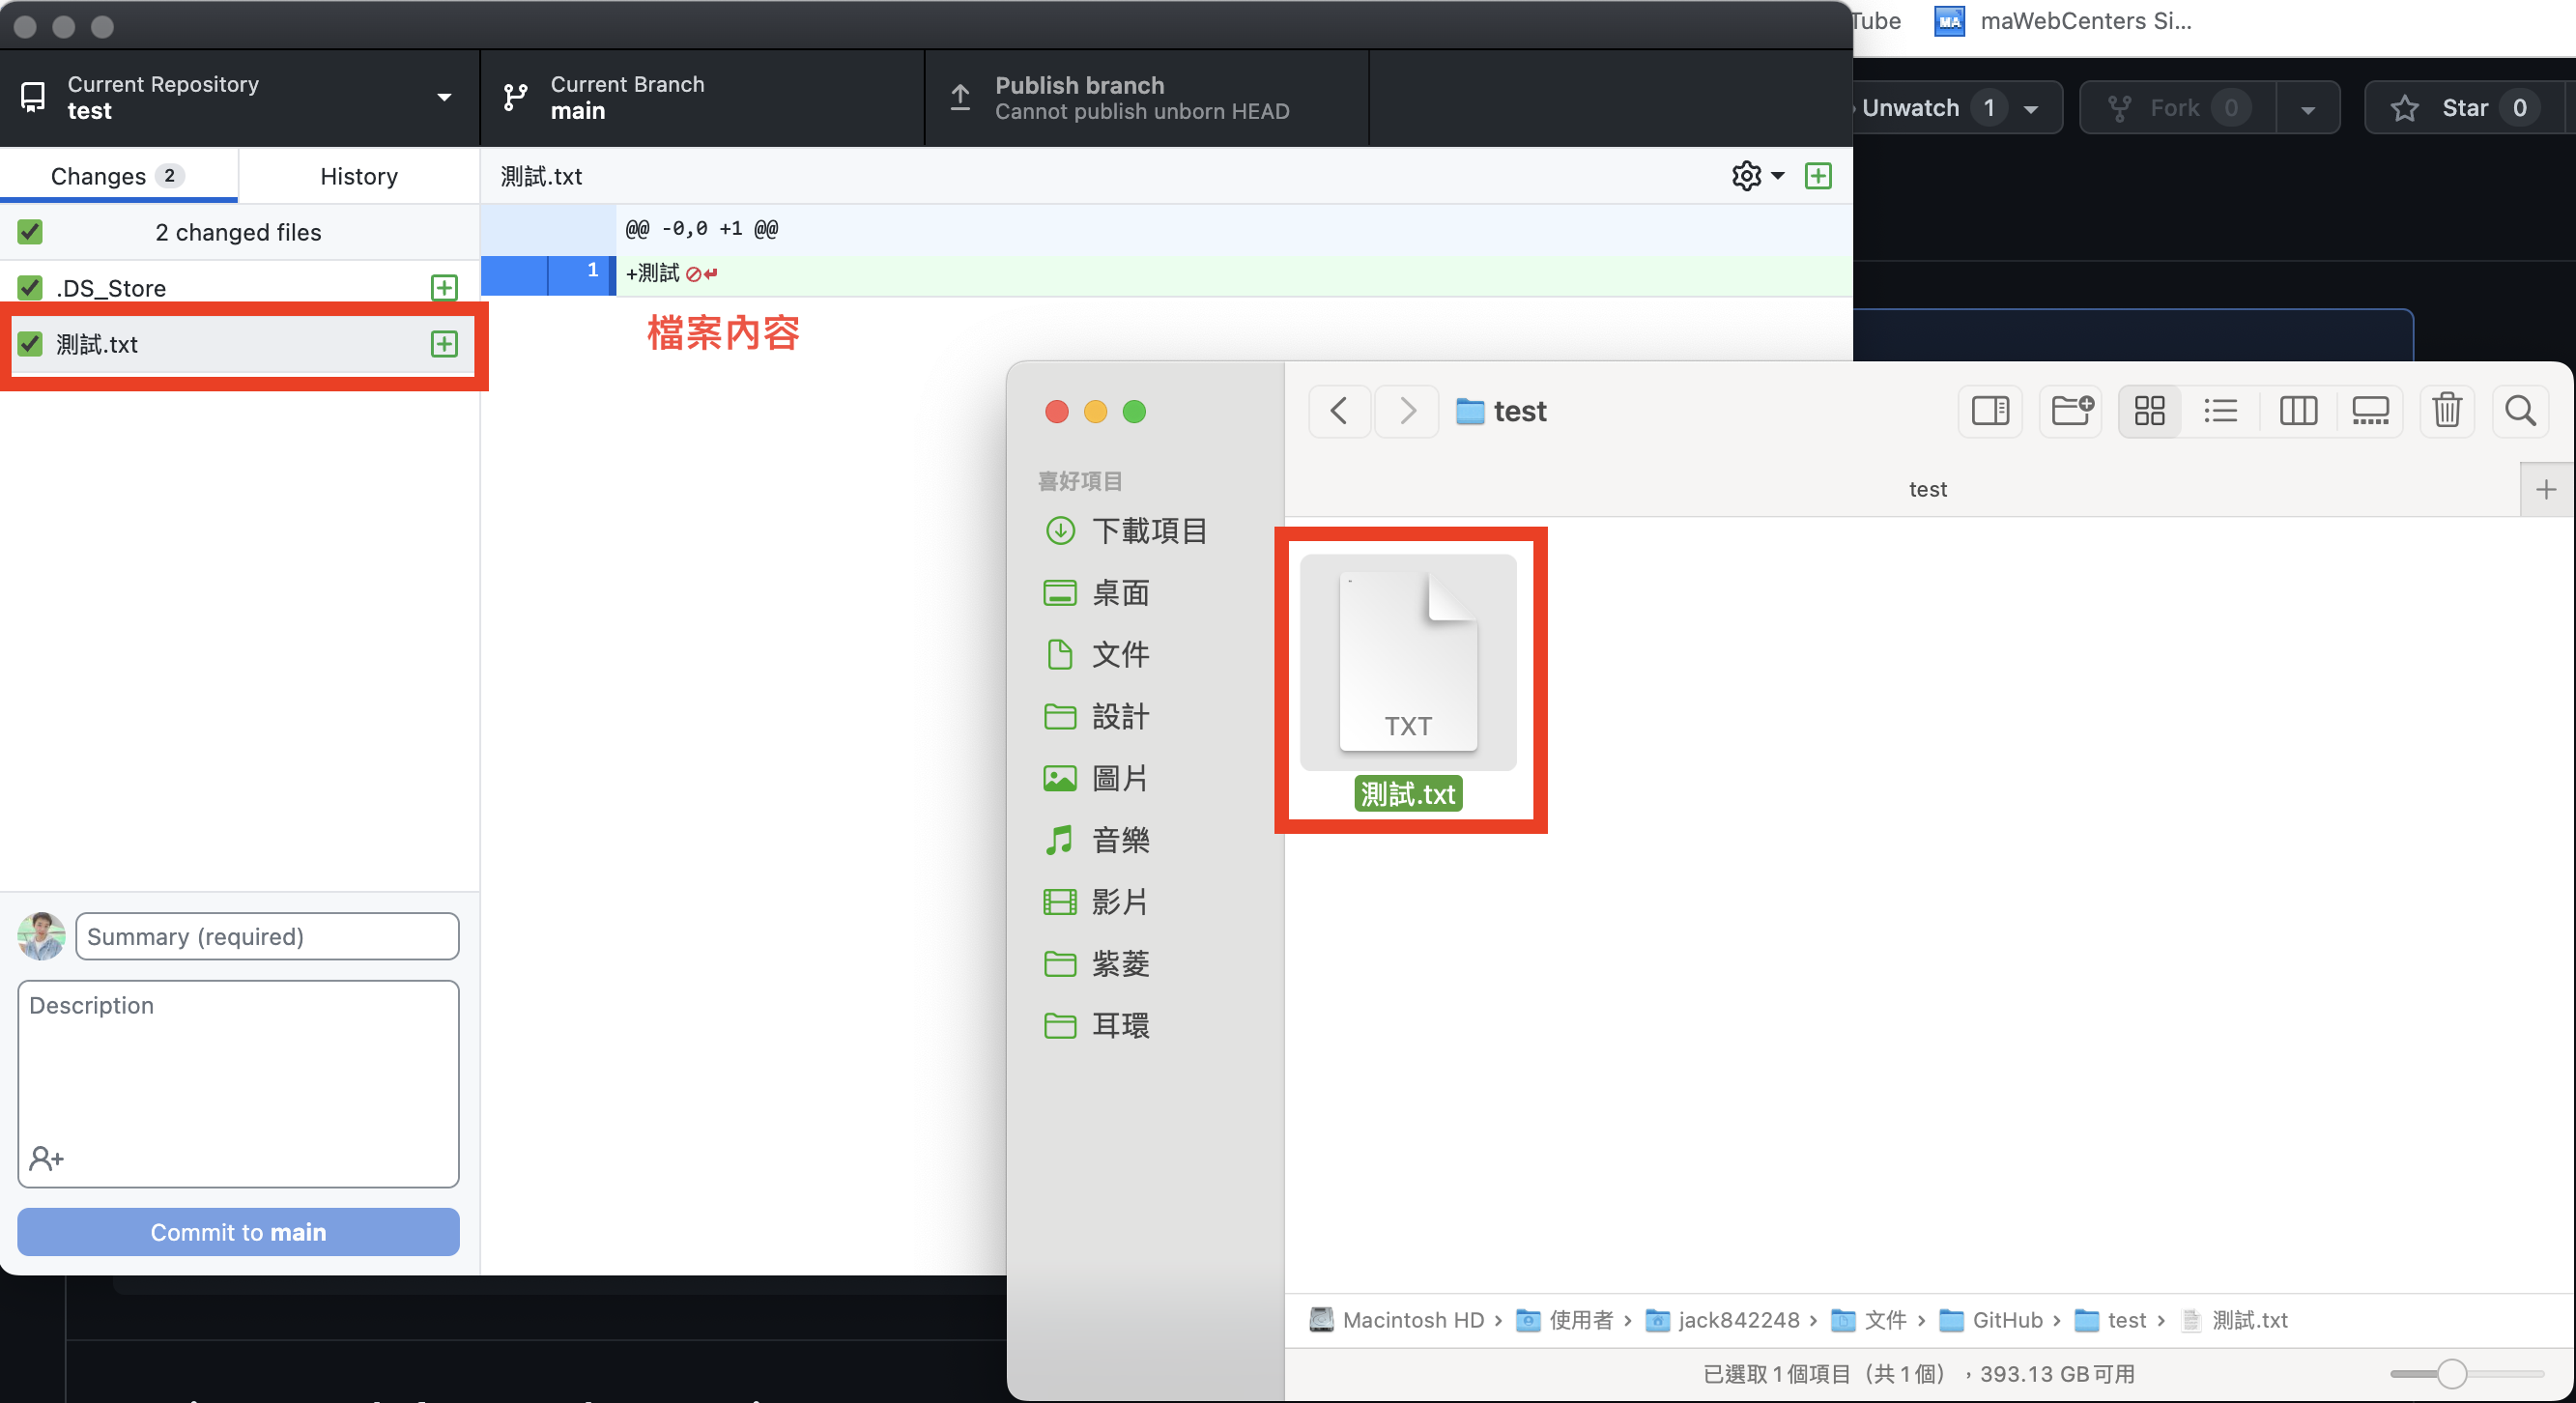Switch Finder to icon view
The image size is (2576, 1403).
(2149, 411)
